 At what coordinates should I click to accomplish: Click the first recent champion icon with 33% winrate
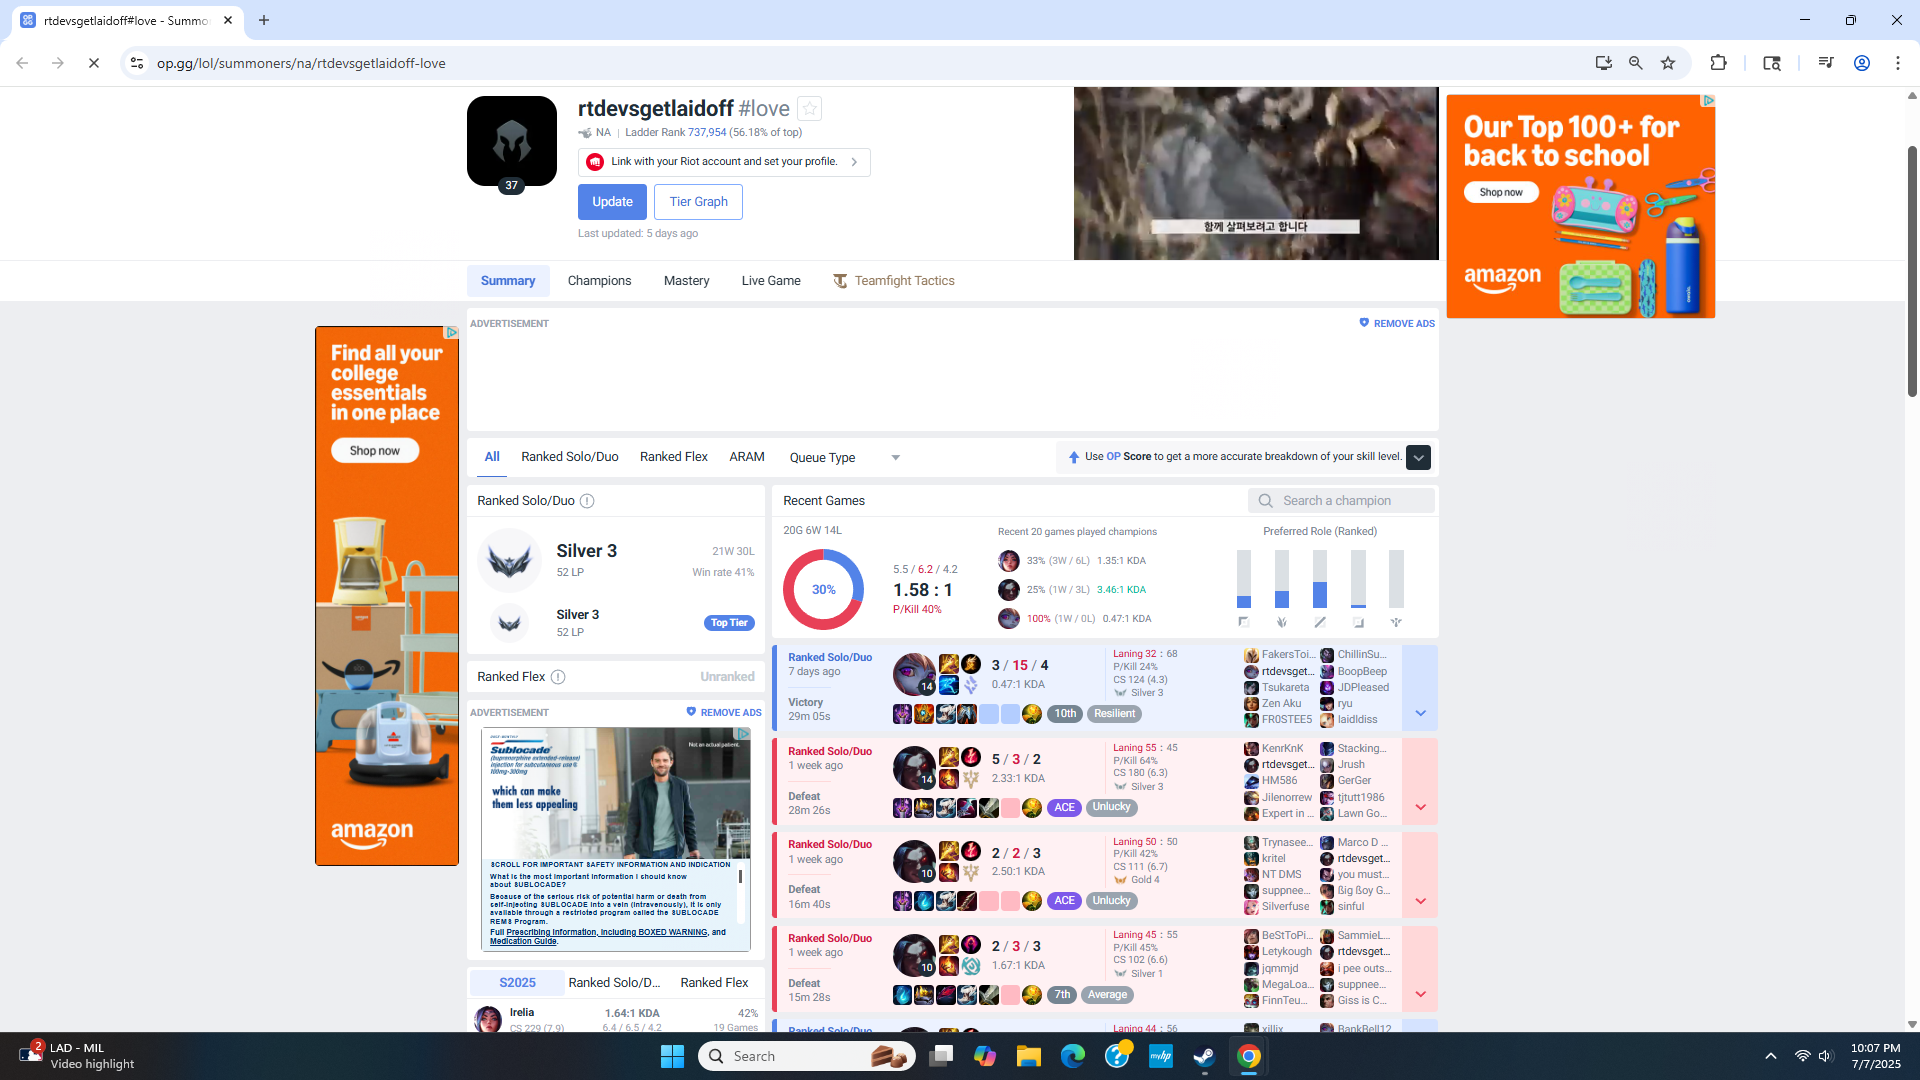[x=1009, y=561]
